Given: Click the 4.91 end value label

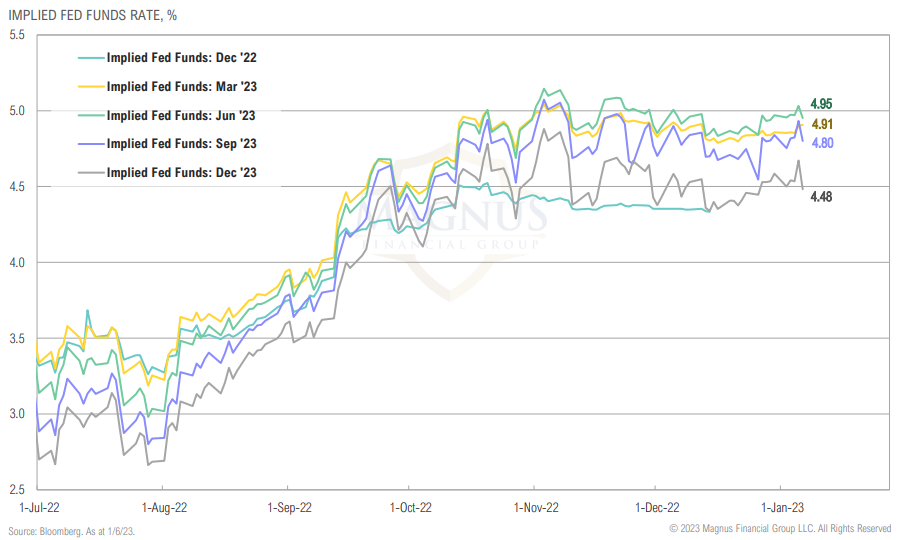Looking at the screenshot, I should pyautogui.click(x=822, y=124).
